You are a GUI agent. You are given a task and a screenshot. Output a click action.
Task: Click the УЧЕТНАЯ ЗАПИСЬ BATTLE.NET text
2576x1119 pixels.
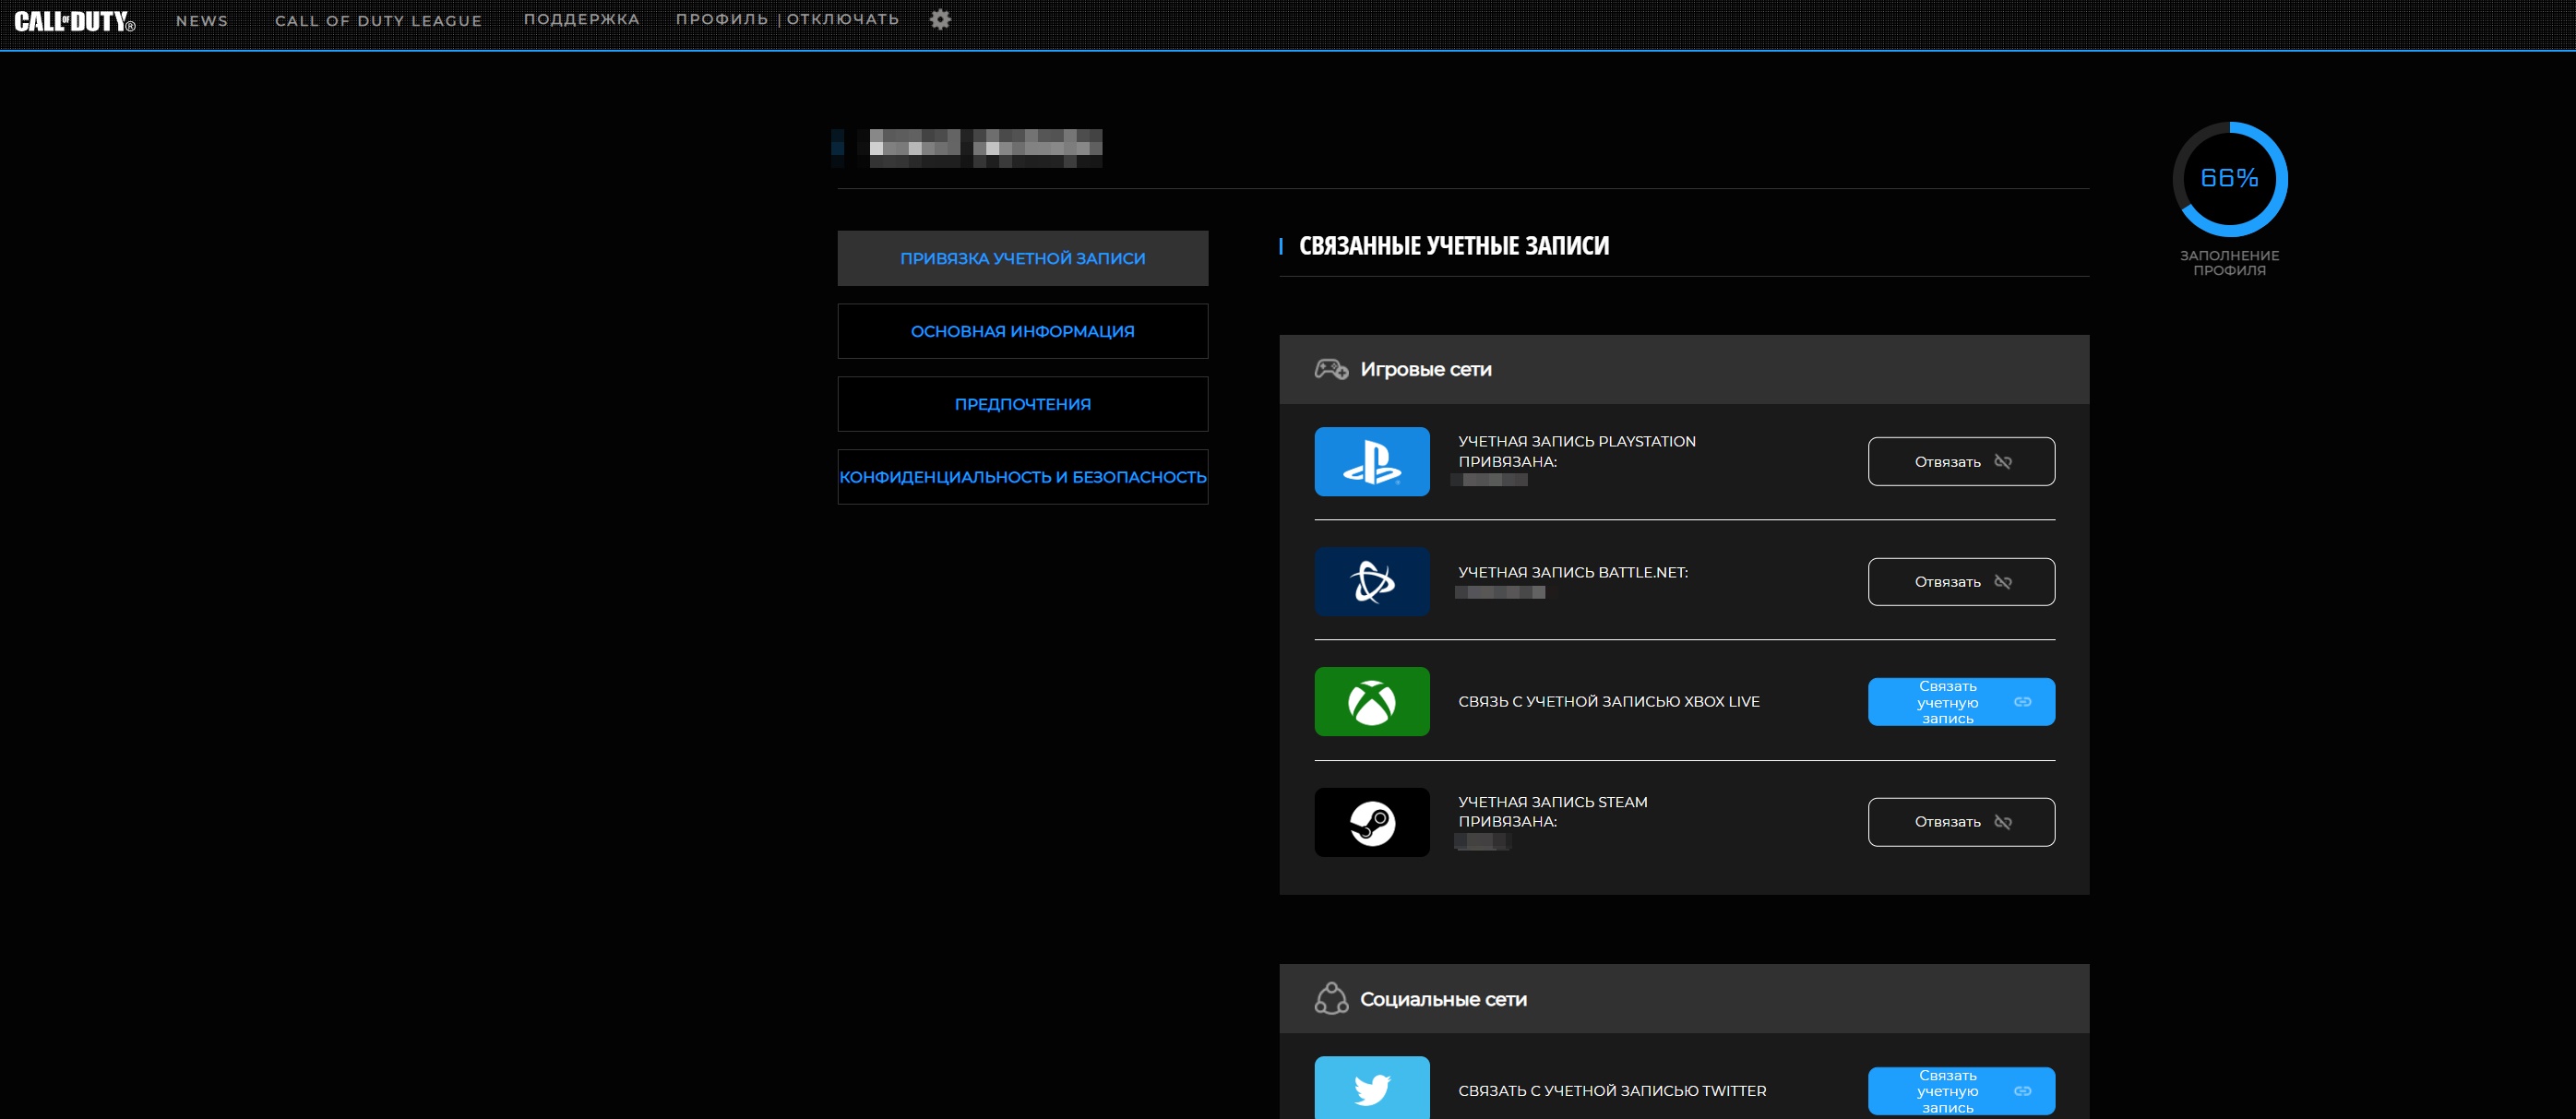(x=1573, y=572)
